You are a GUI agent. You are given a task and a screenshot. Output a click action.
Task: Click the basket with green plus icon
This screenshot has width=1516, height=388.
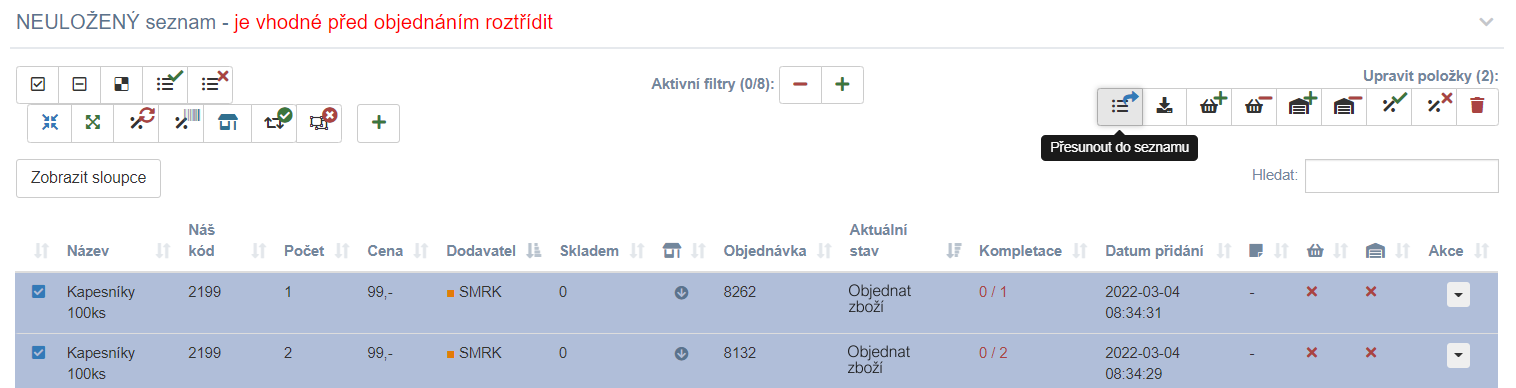point(1210,106)
